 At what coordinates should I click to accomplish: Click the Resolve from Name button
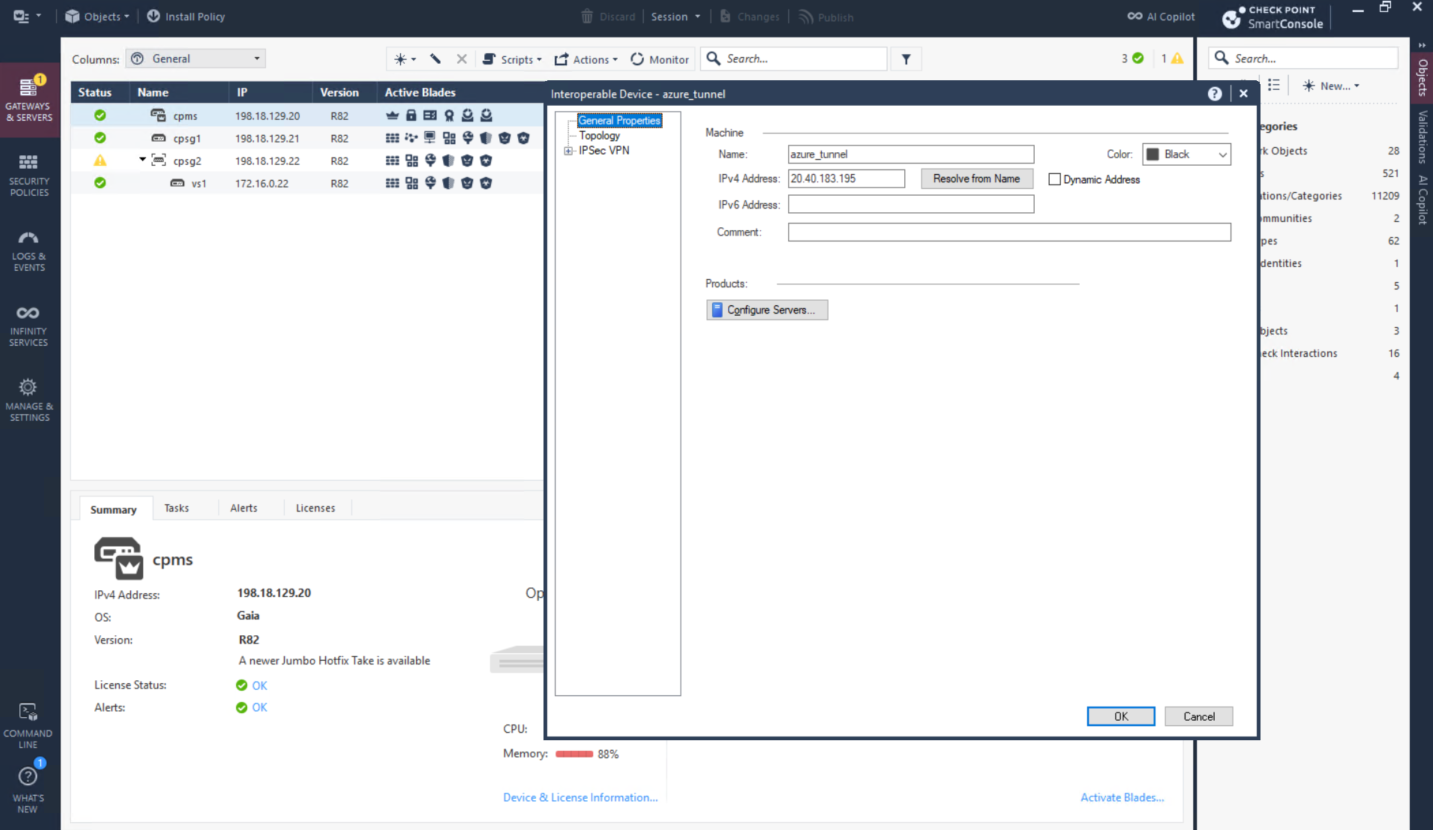pos(976,179)
